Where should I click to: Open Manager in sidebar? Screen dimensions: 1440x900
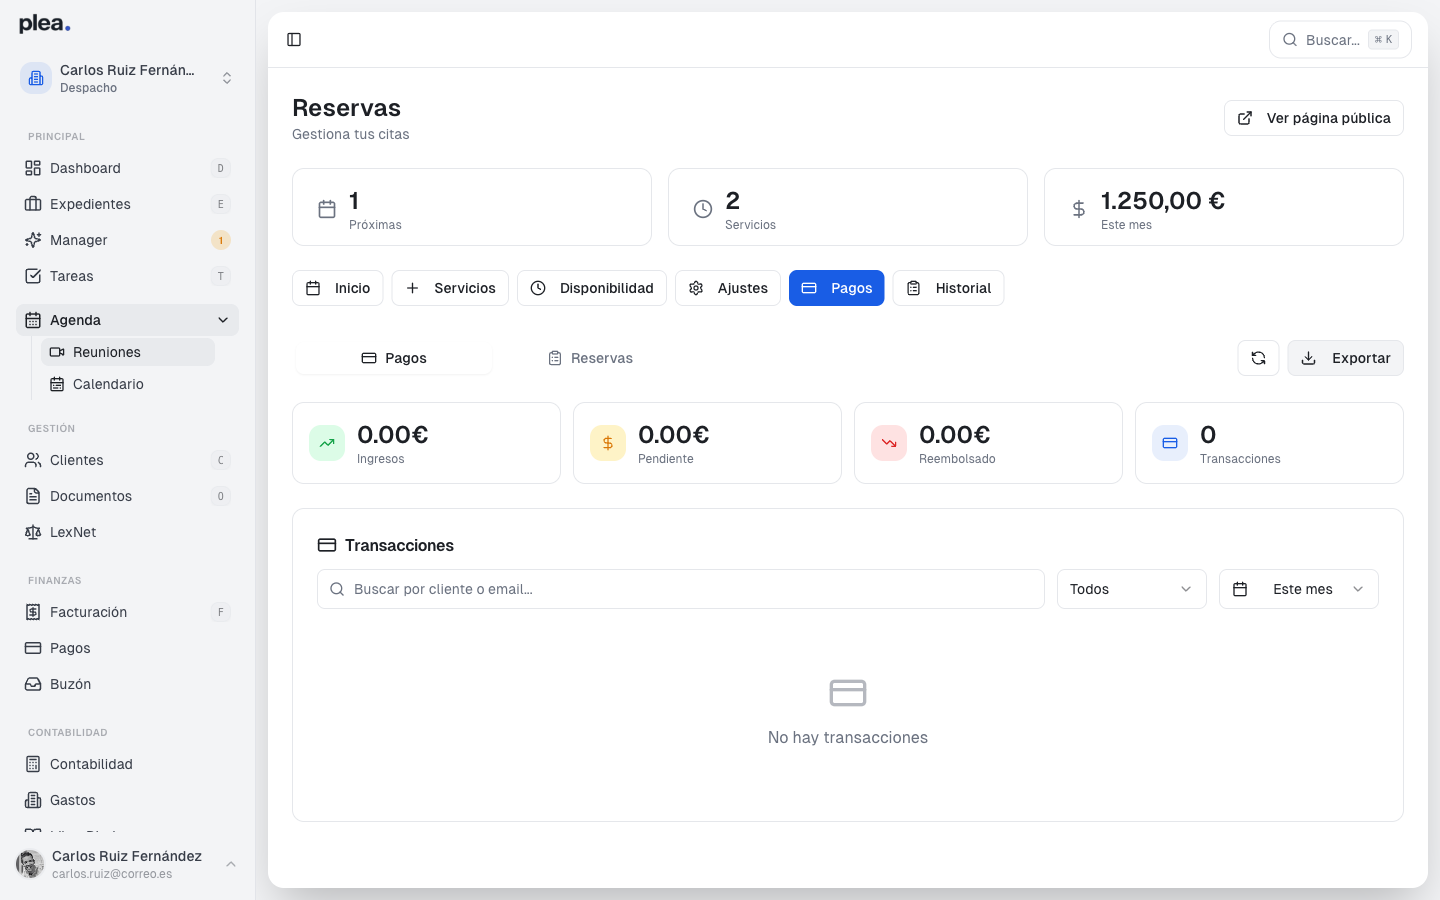pos(128,240)
